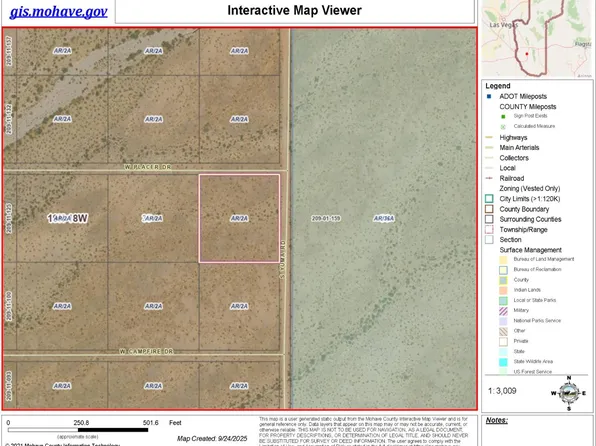This screenshot has height=446, width=596.
Task: Click the W CAMPFIRE DR road label
Action: (146, 351)
